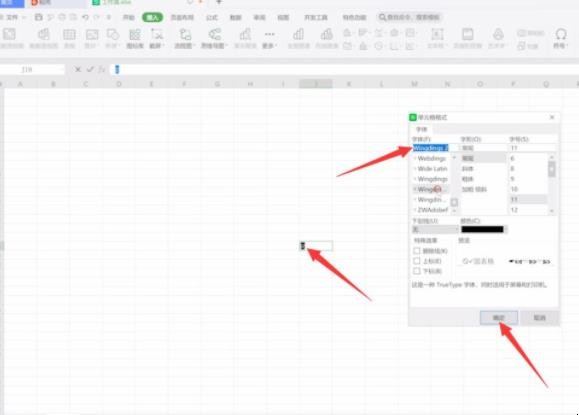The width and height of the screenshot is (579, 415).
Task: Click the flowchart (流程图) icon
Action: 185,35
